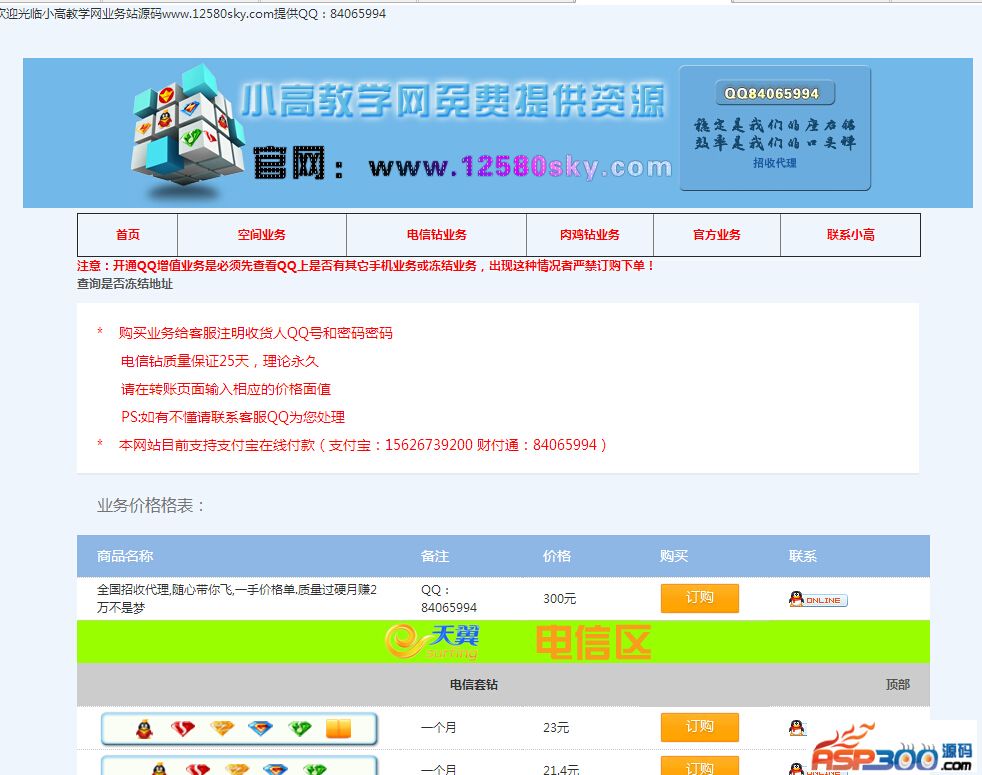982x775 pixels.
Task: Click the 价格 column header
Action: point(557,556)
